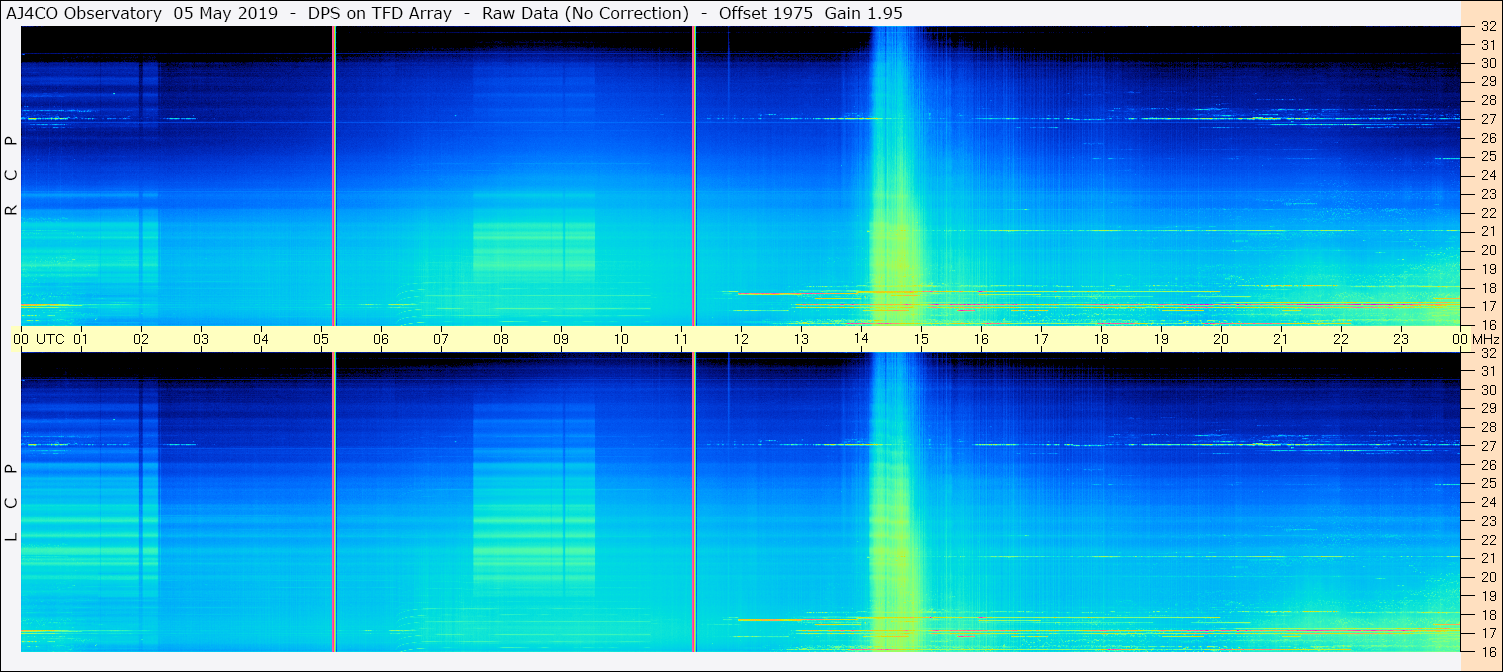1503x672 pixels.
Task: Click the red vertical line after 11 in RCP
Action: (x=693, y=176)
